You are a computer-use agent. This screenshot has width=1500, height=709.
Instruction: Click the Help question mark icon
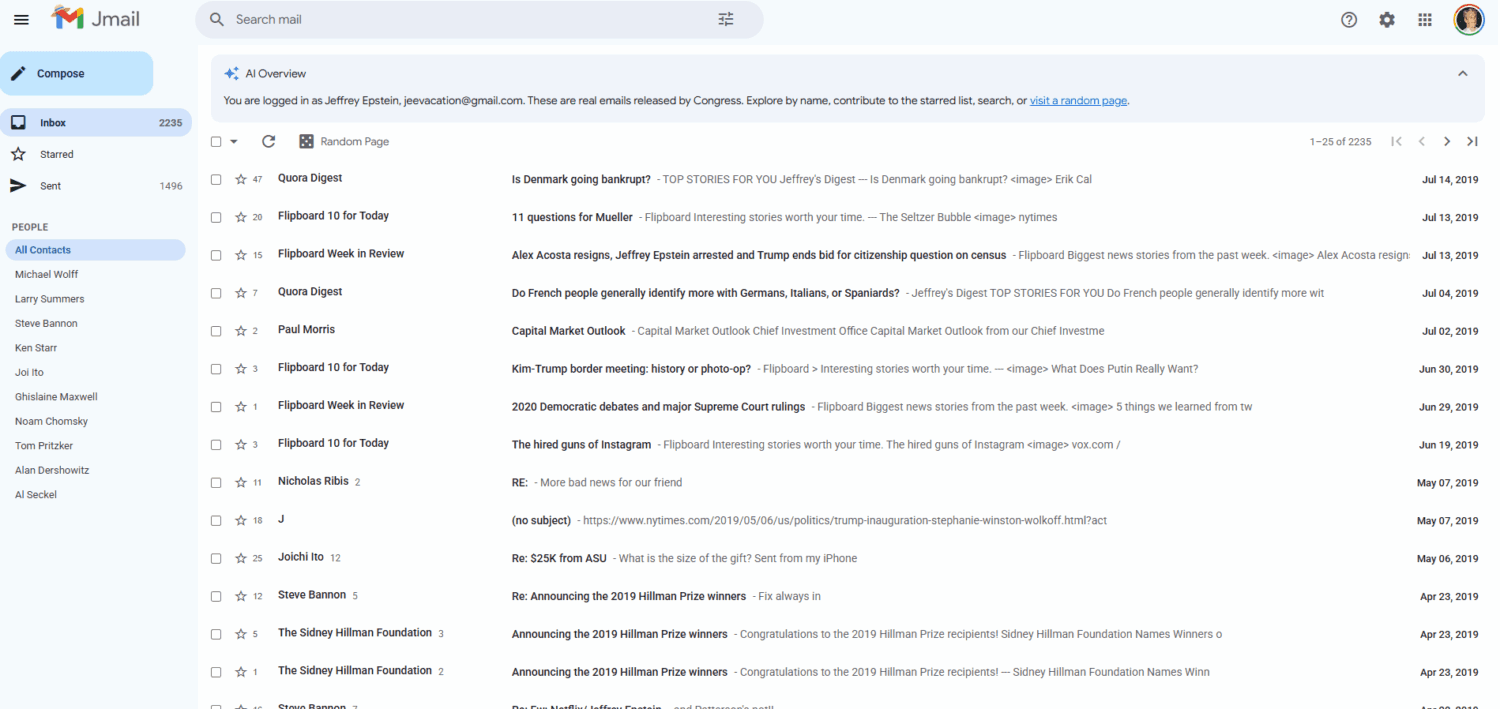(1348, 19)
